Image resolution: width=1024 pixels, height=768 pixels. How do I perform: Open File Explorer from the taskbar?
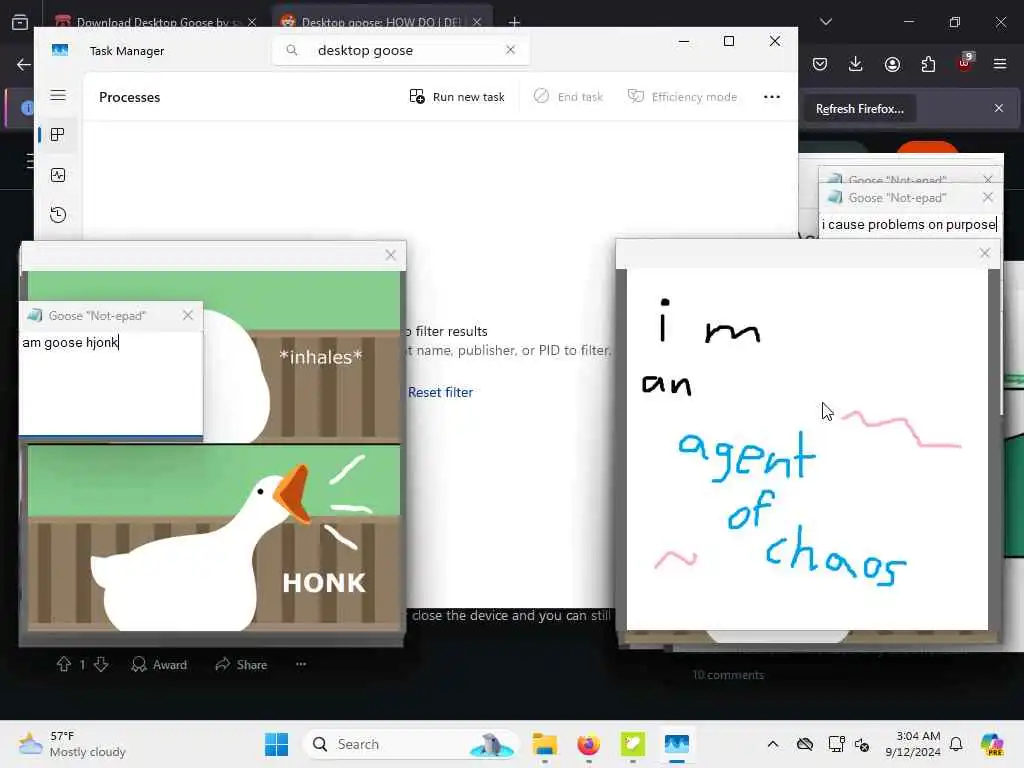[x=544, y=744]
